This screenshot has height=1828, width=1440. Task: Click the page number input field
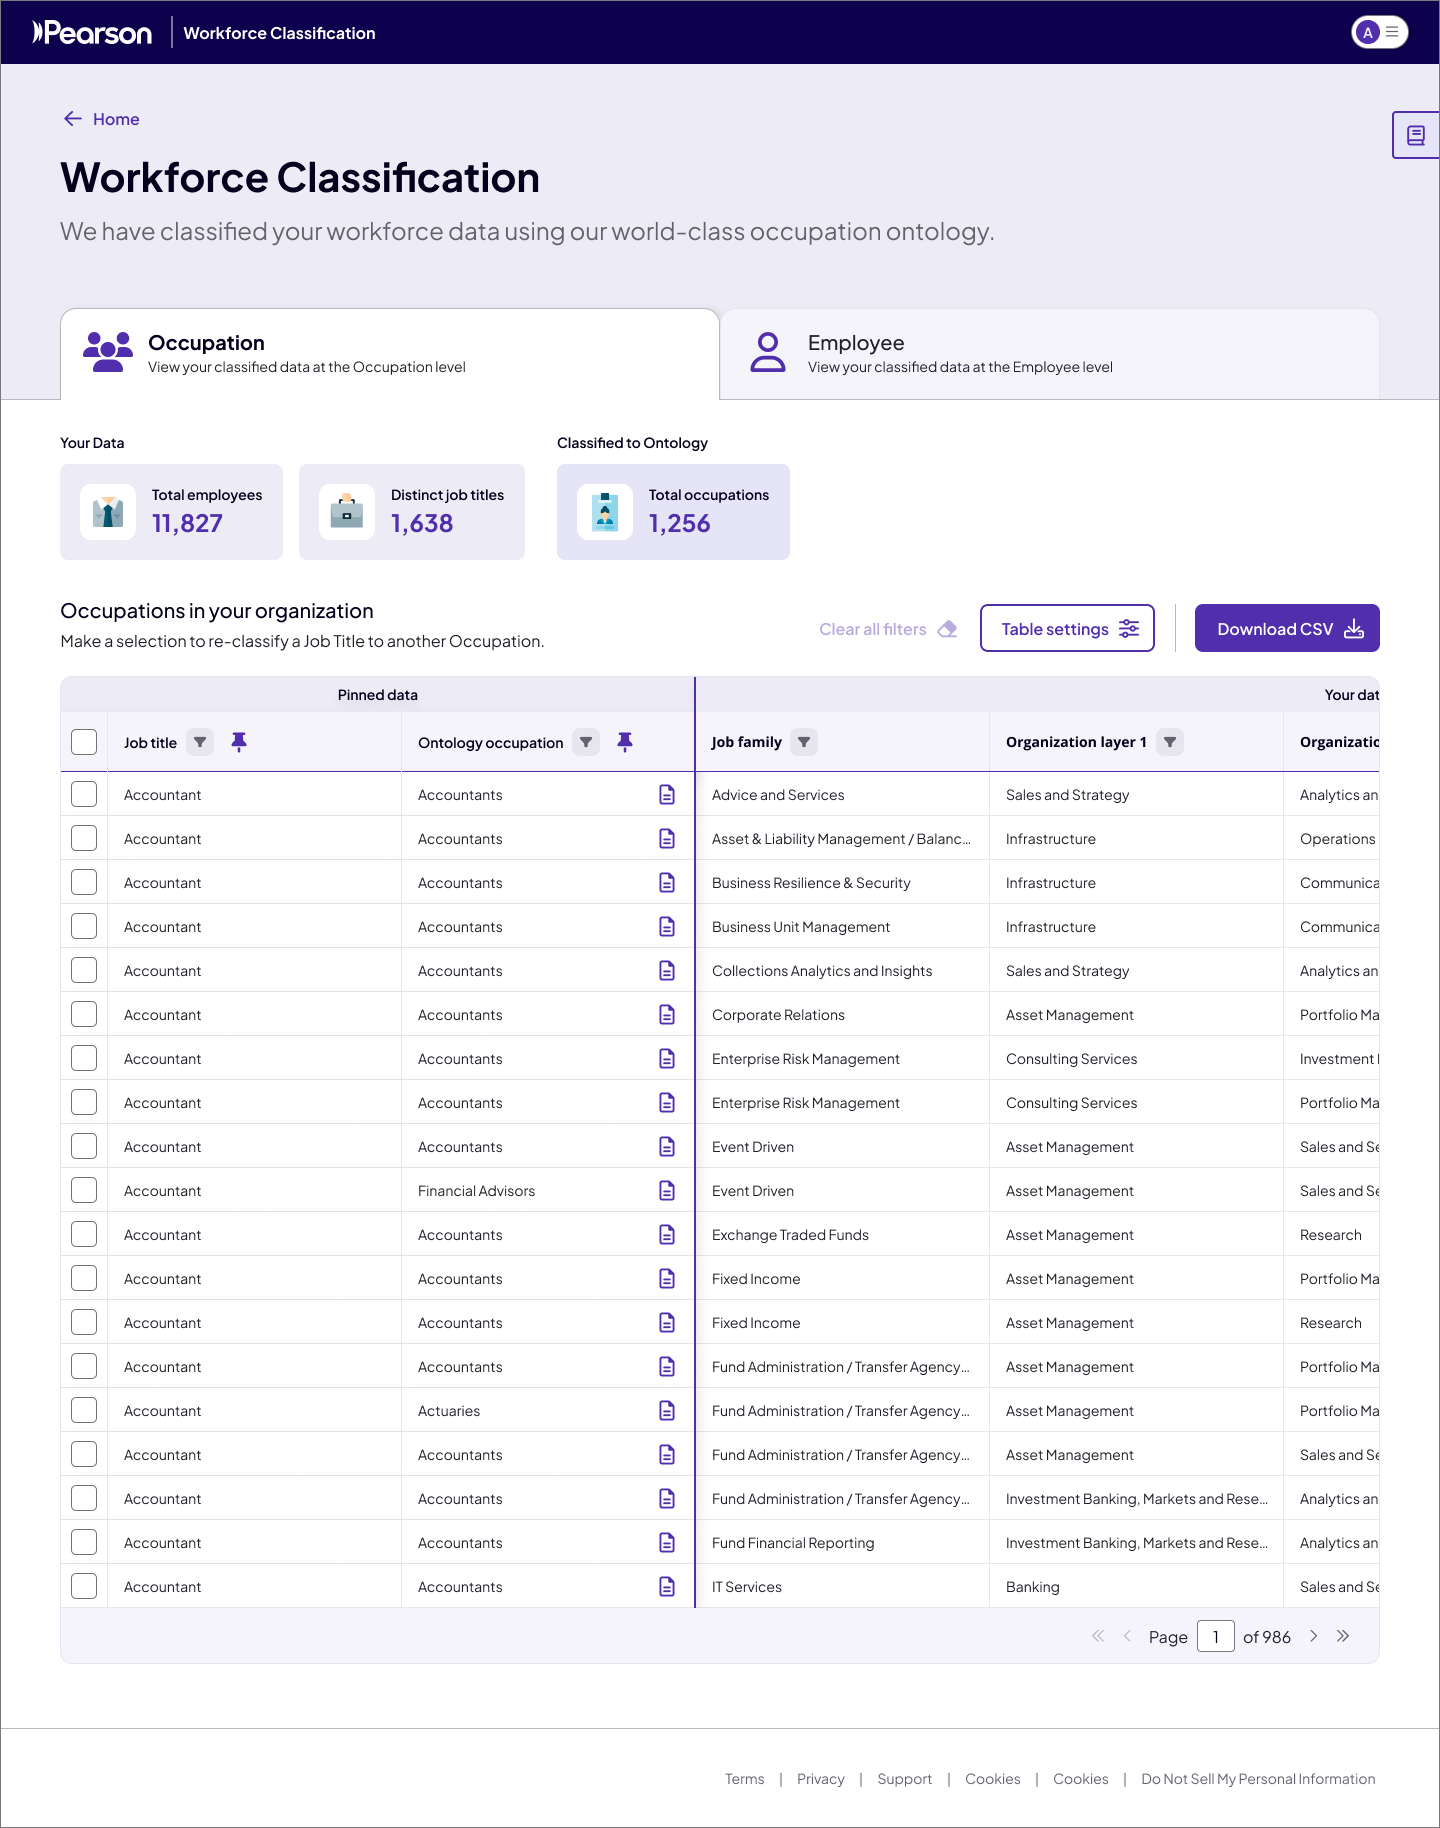pos(1216,1636)
